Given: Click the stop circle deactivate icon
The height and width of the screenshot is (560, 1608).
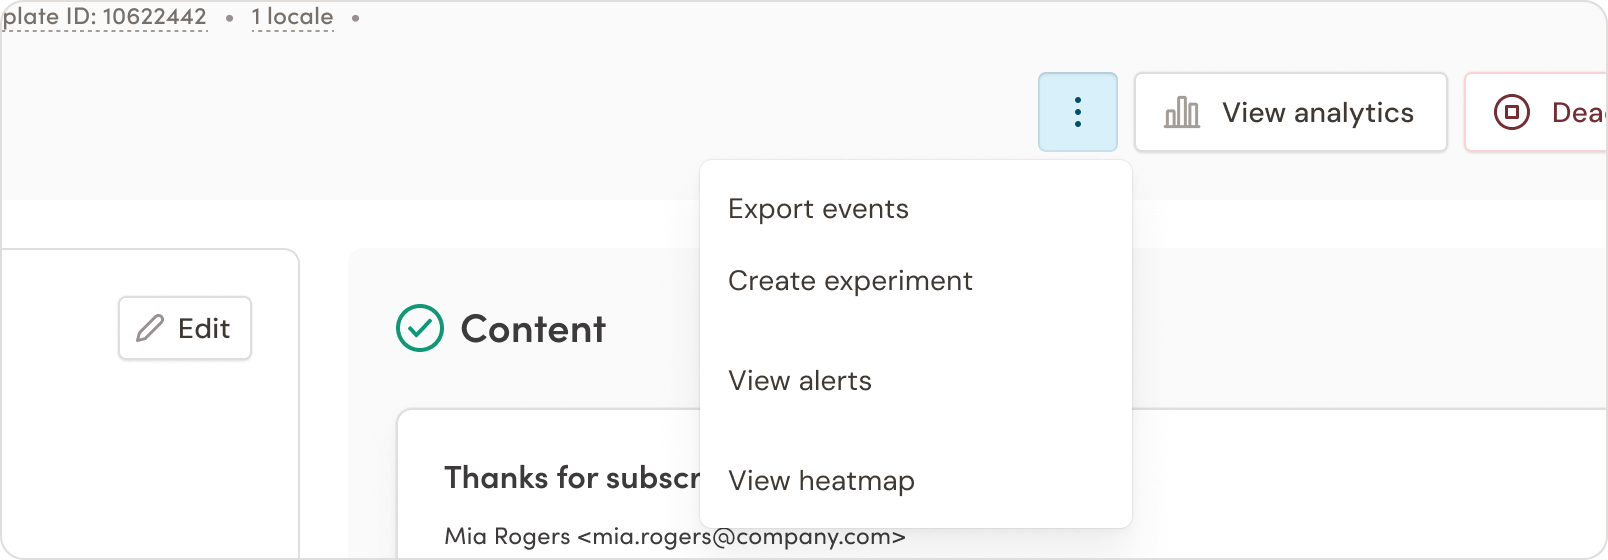Looking at the screenshot, I should click(x=1512, y=112).
